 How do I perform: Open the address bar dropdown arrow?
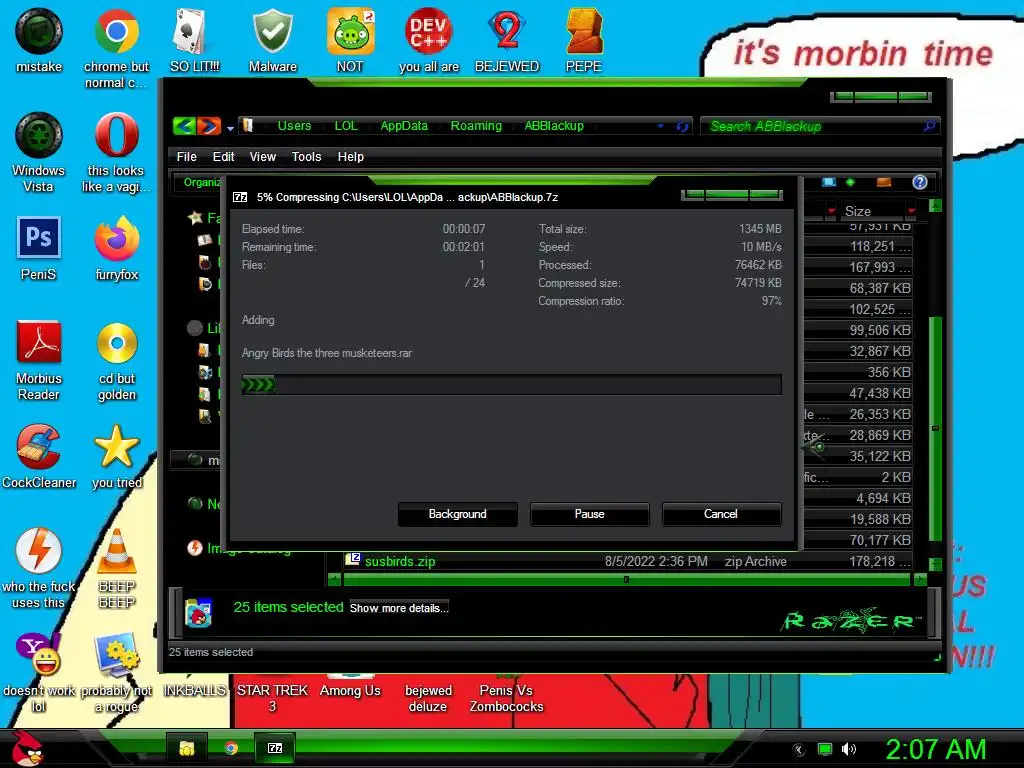660,126
